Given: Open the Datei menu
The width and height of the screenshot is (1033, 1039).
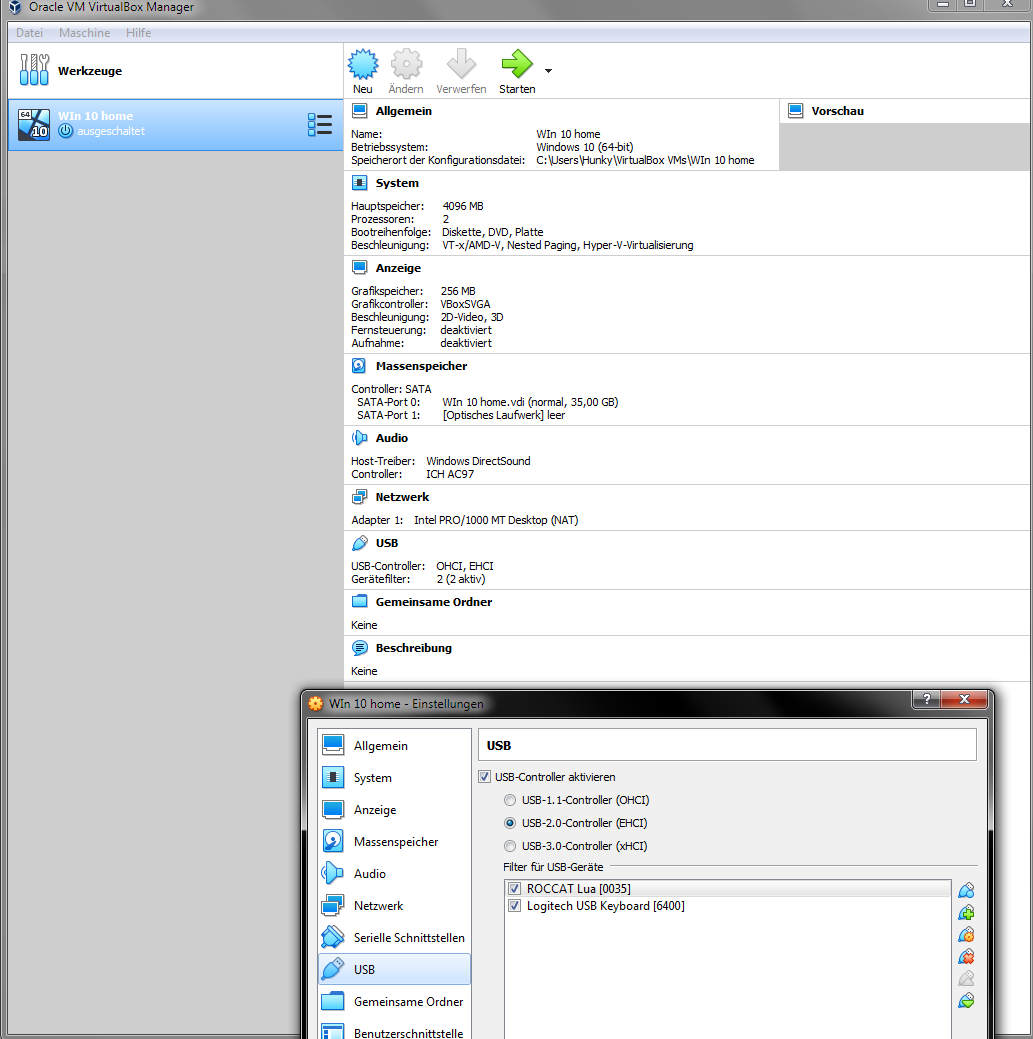Looking at the screenshot, I should click(x=29, y=32).
